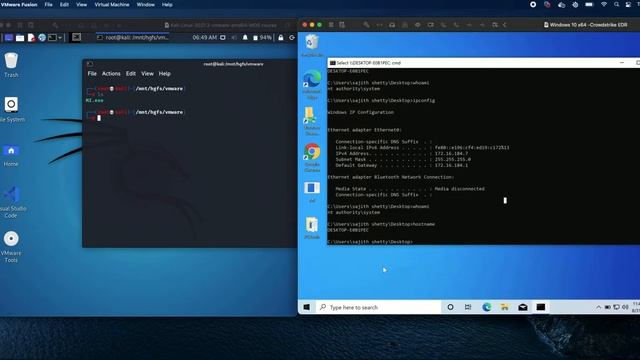
Task: Collapse the Windows VM toolbar chevron arrow
Action: tap(505, 25)
